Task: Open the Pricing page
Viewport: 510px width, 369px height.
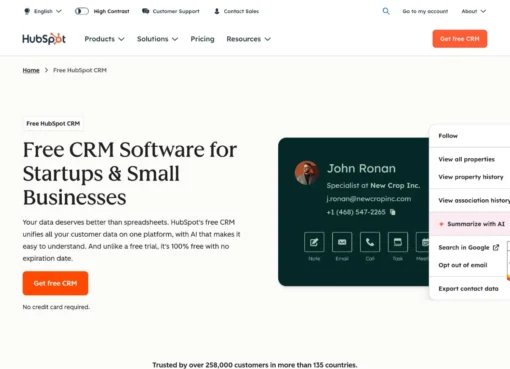Action: click(x=202, y=39)
